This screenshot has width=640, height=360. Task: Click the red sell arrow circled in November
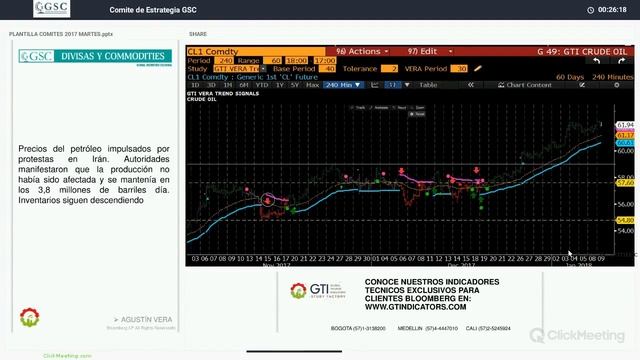pyautogui.click(x=267, y=200)
